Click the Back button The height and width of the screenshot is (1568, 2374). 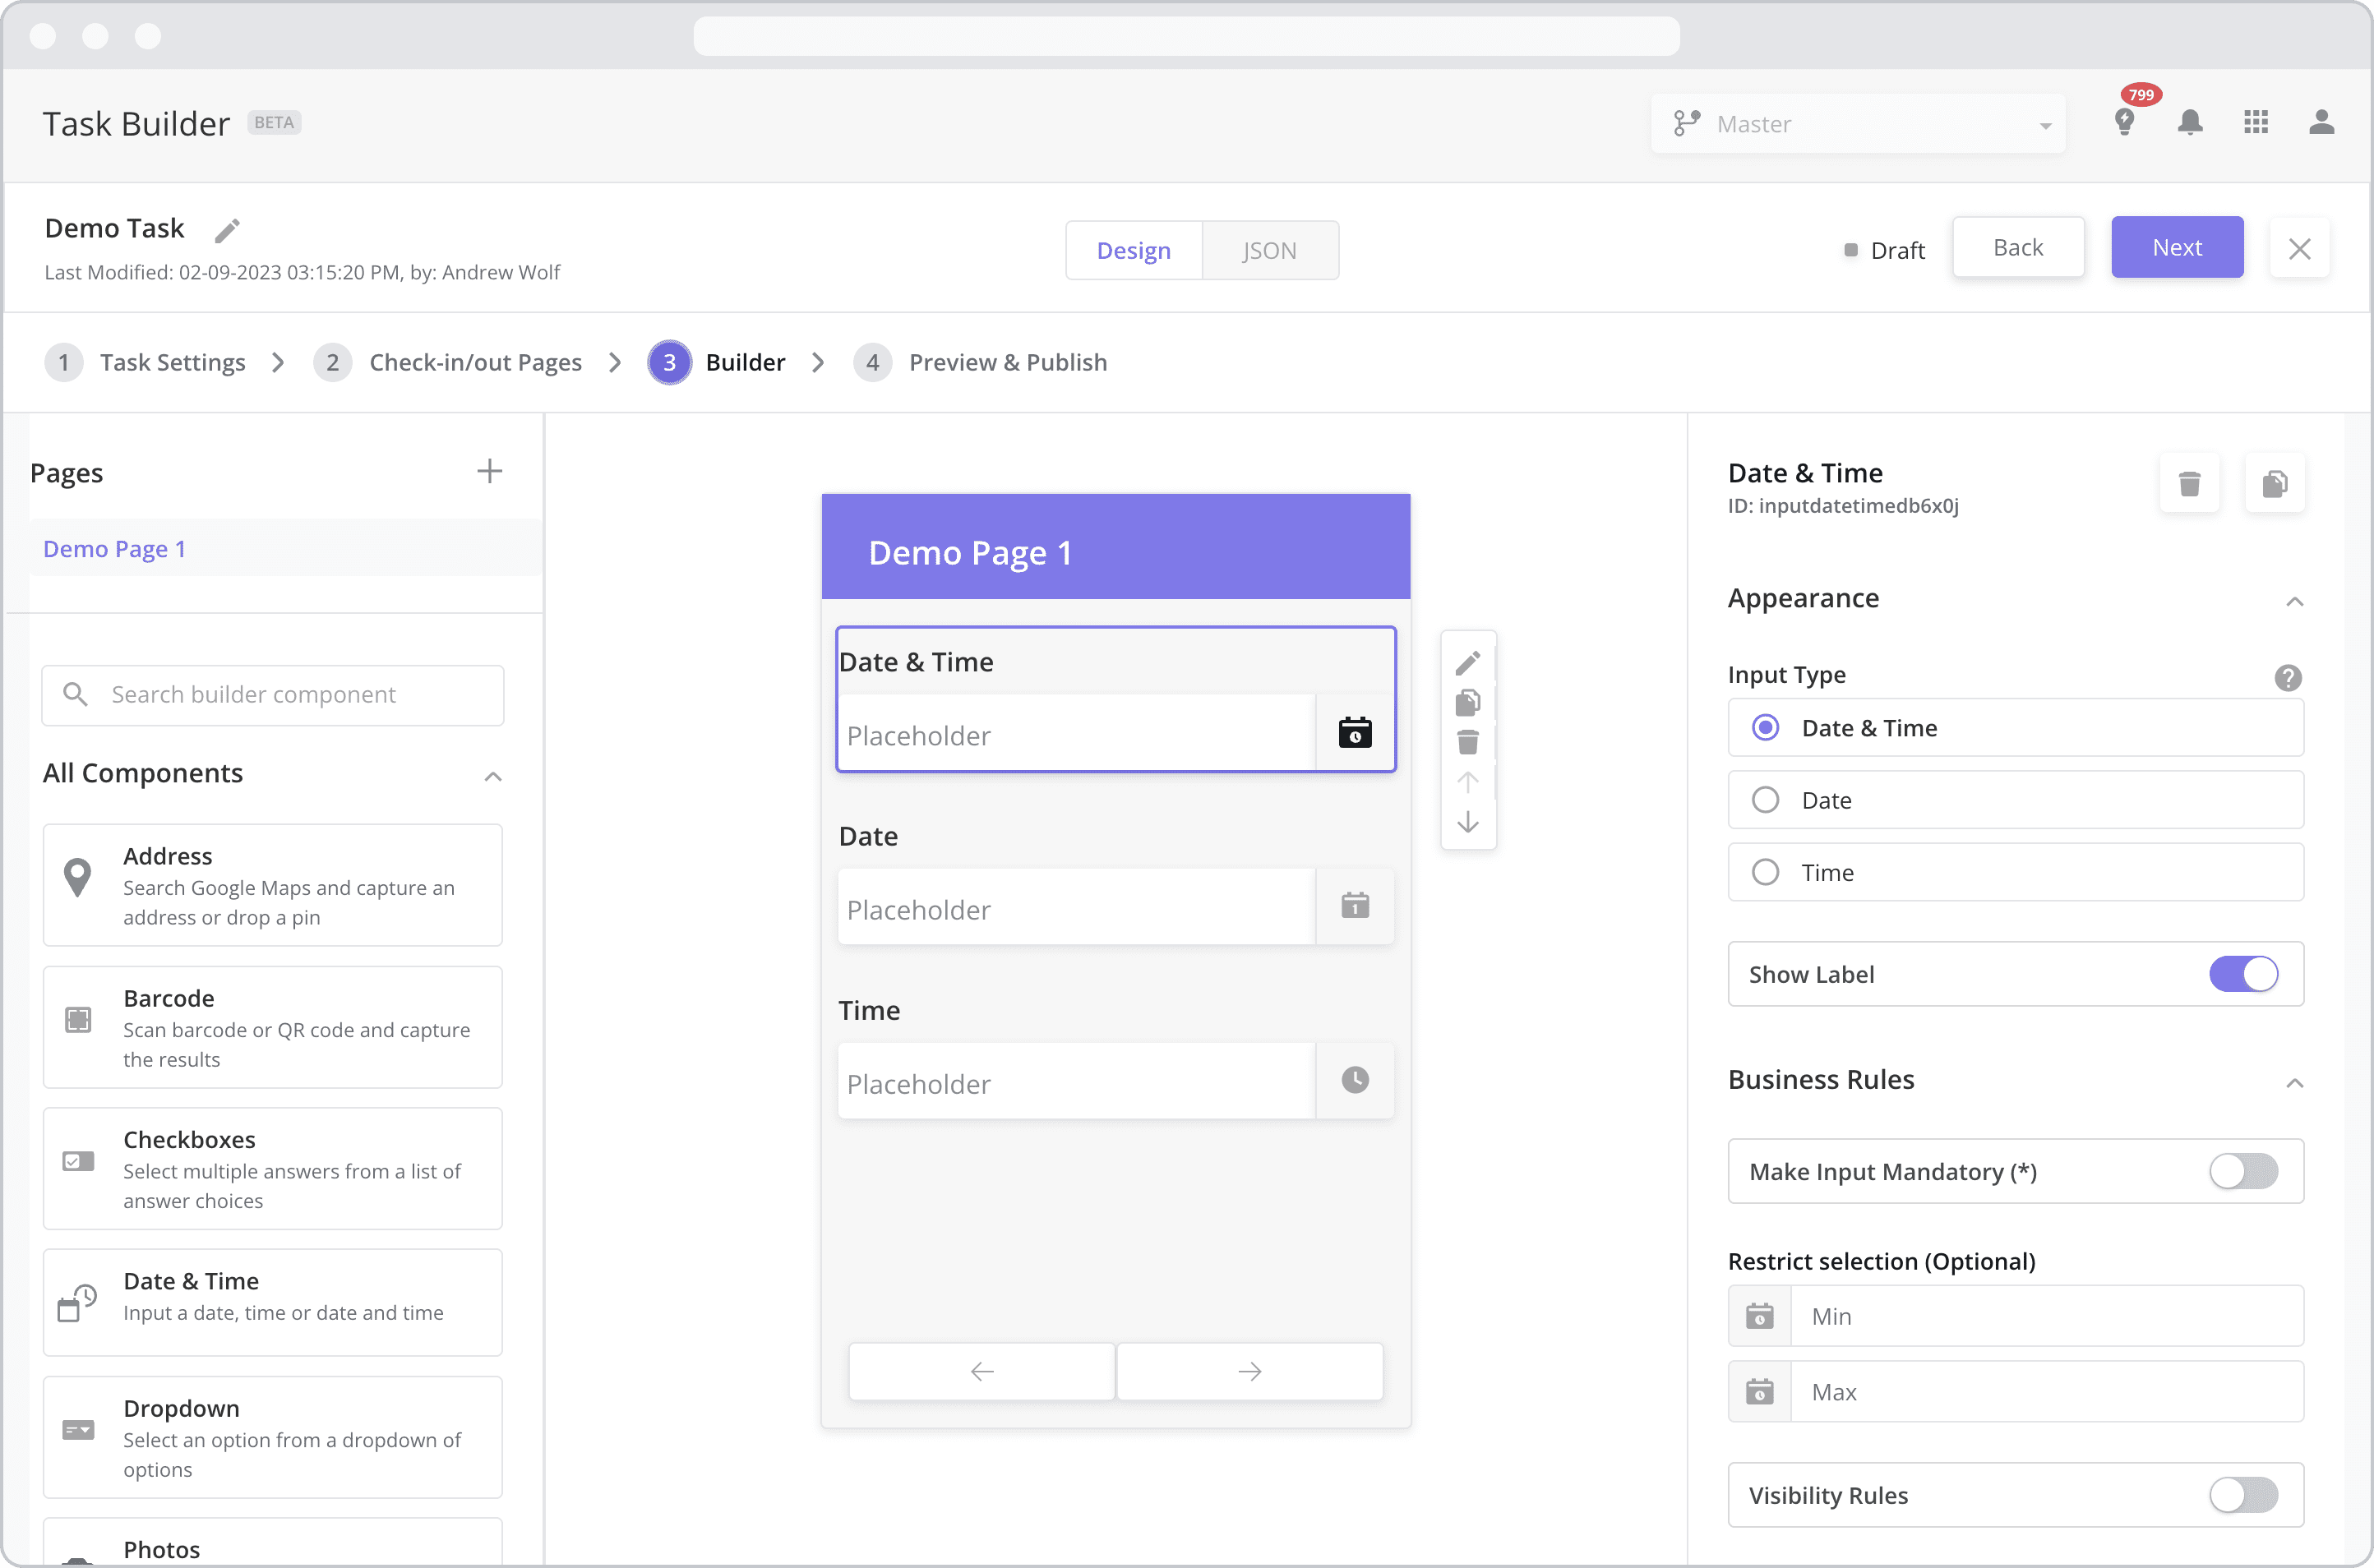[x=2018, y=247]
